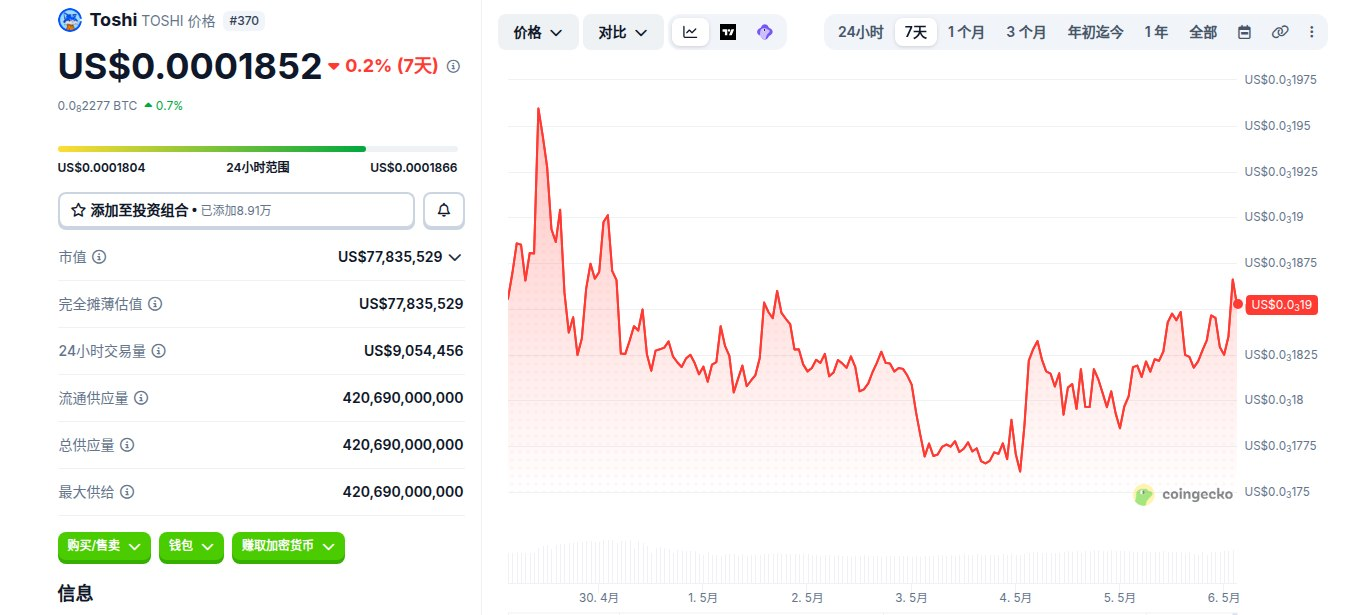The height and width of the screenshot is (615, 1360).
Task: Click the TOSHI 价格 label
Action: 178,20
